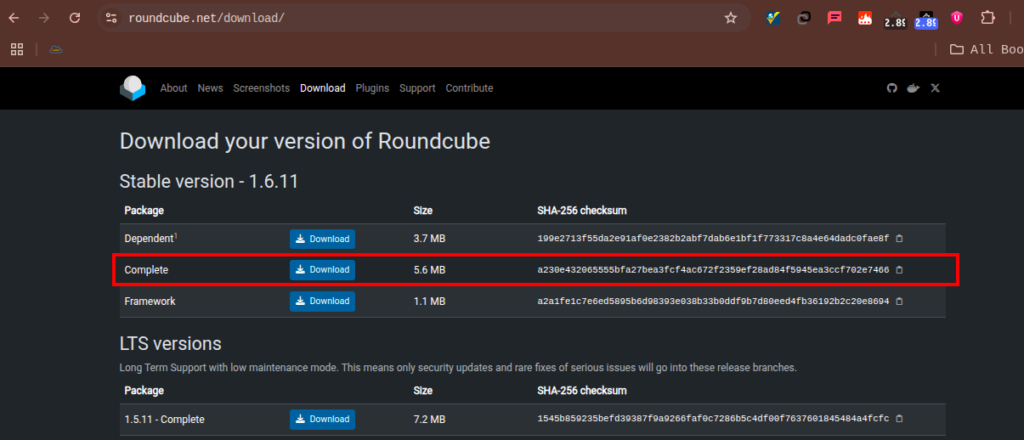Open the Screenshots page

pyautogui.click(x=261, y=88)
